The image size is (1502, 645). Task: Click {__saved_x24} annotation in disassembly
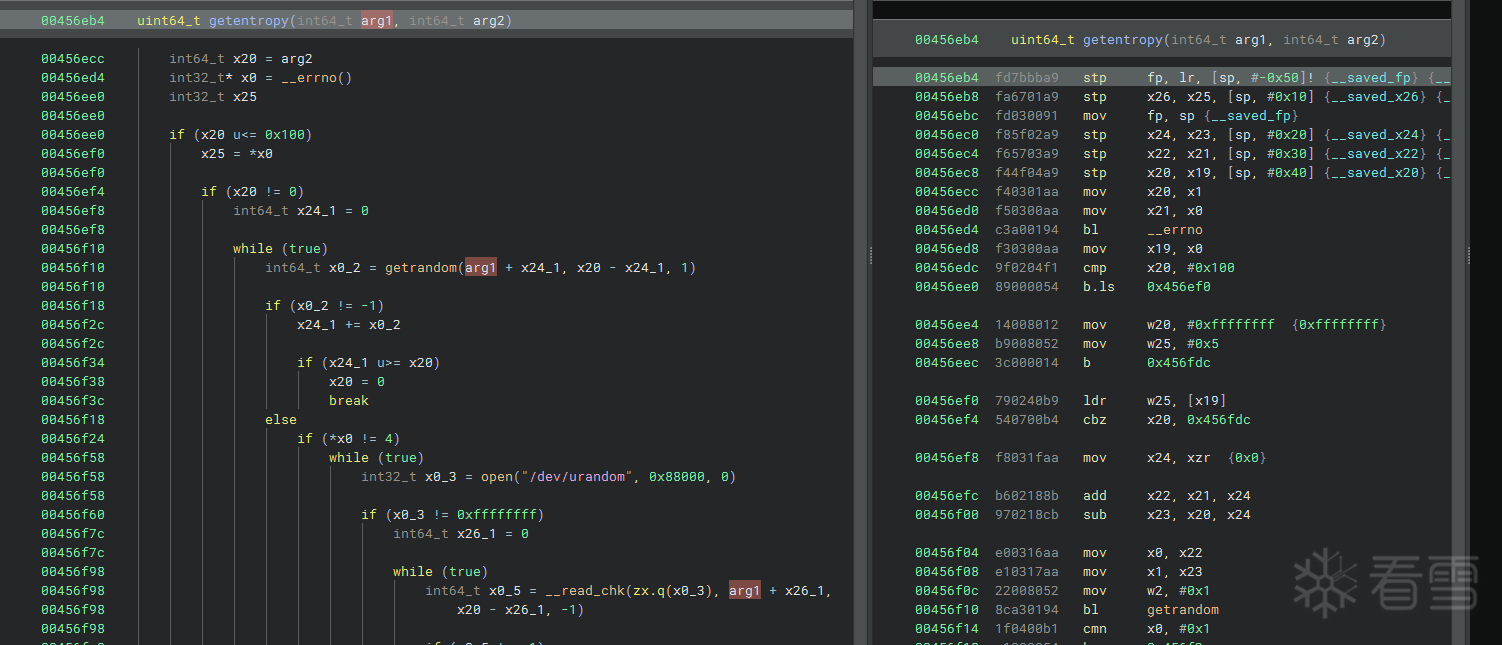pos(1375,135)
